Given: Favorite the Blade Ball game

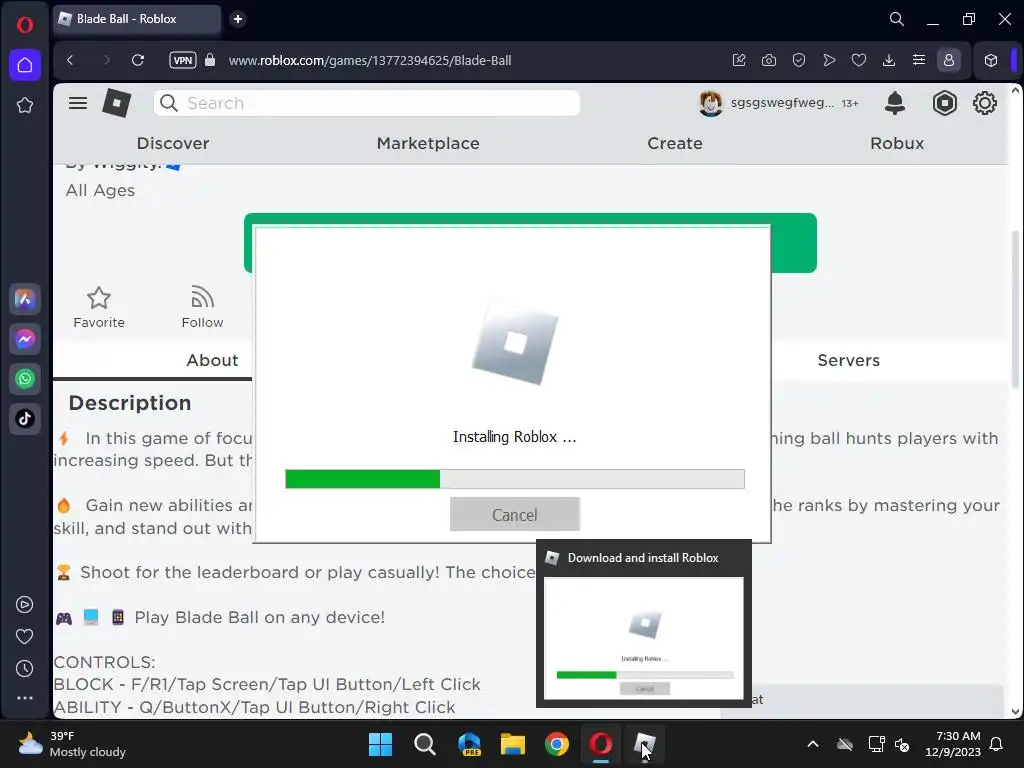Looking at the screenshot, I should coord(99,308).
